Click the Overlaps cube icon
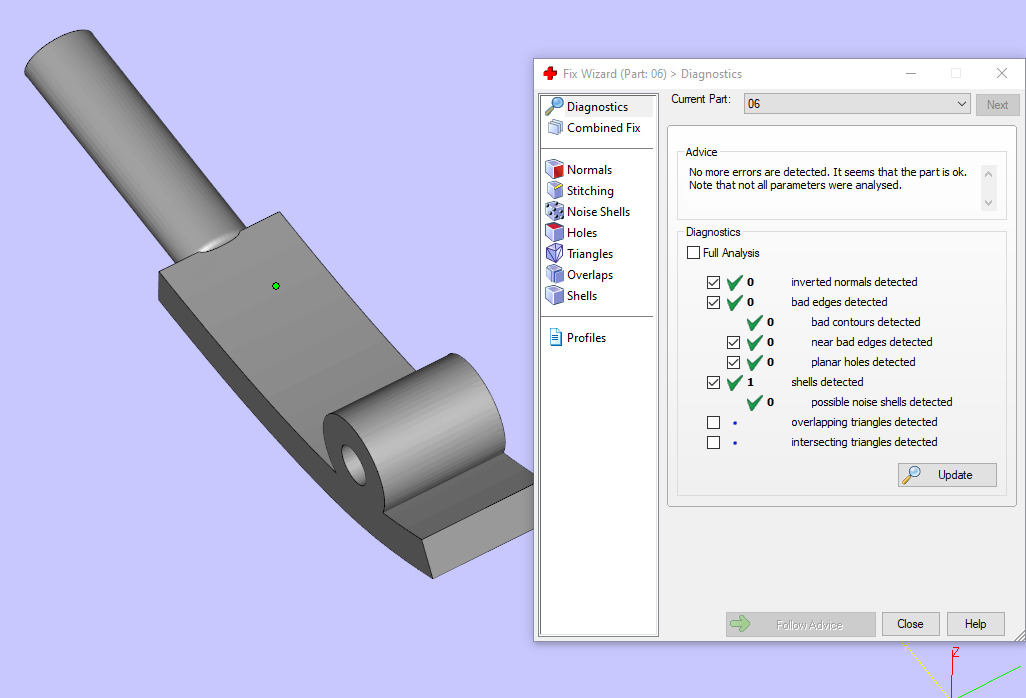 tap(554, 274)
